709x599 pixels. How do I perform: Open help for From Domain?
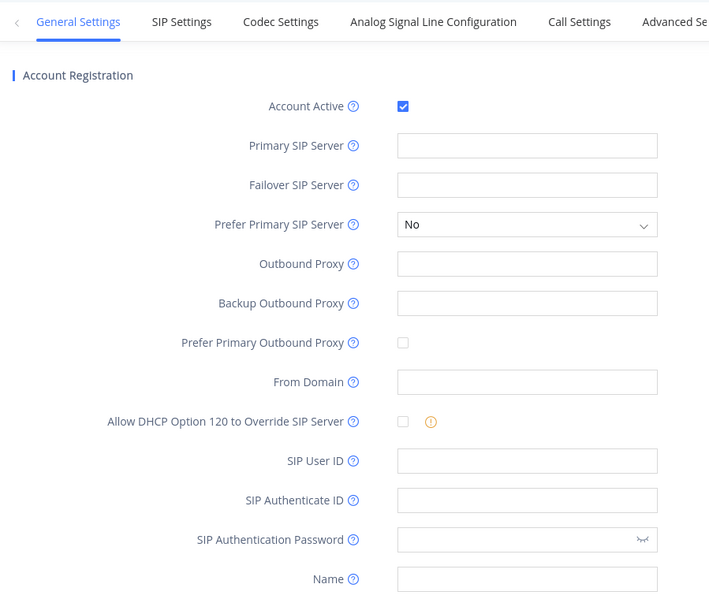[353, 382]
